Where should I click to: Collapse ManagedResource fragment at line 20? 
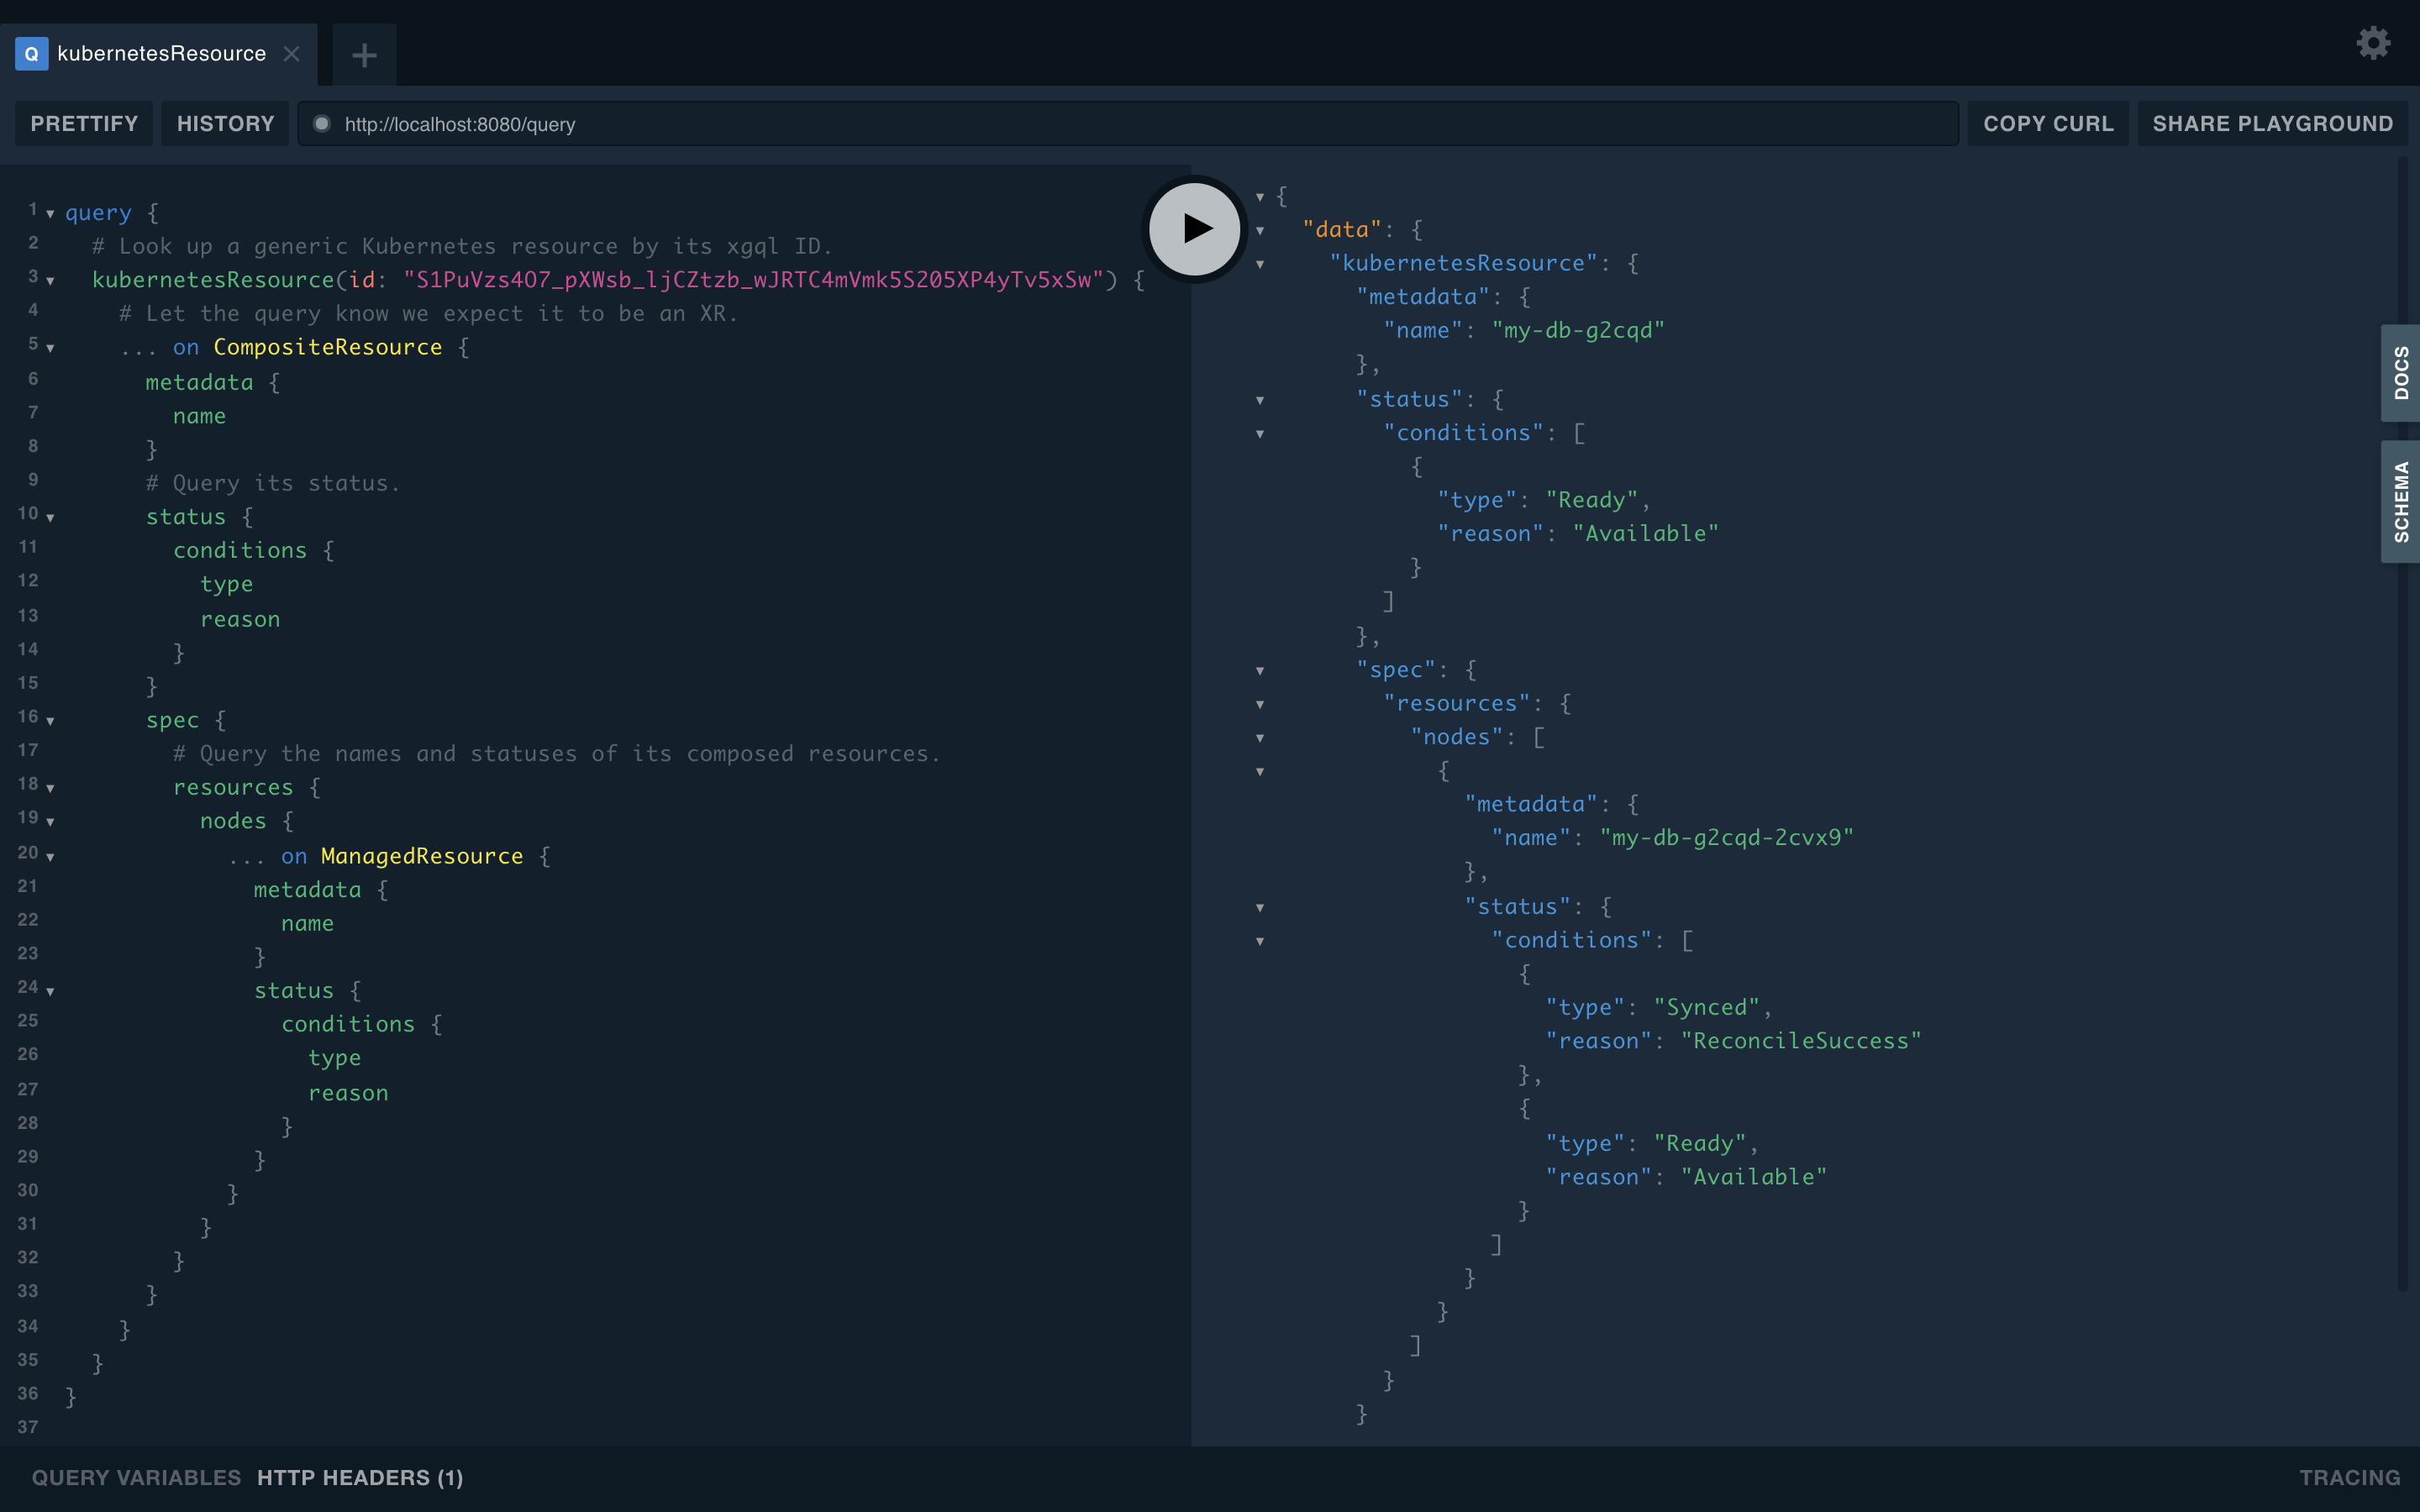(50, 857)
